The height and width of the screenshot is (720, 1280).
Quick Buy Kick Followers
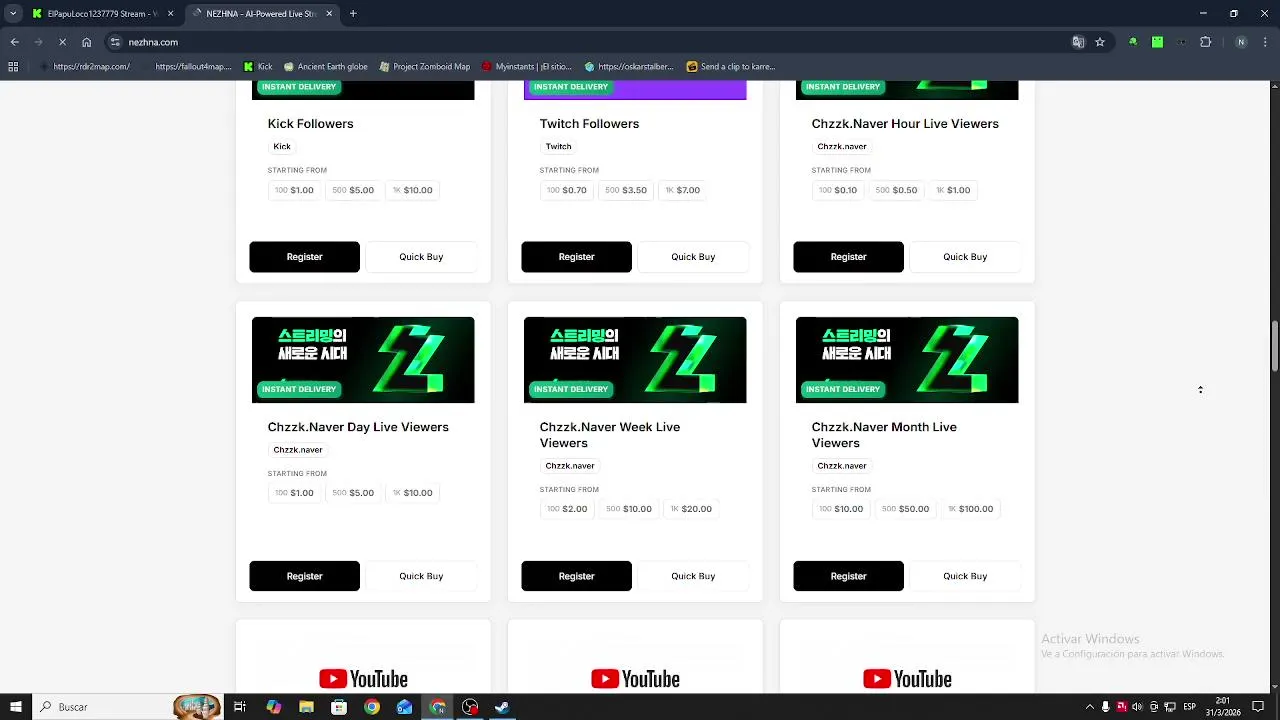pyautogui.click(x=421, y=257)
